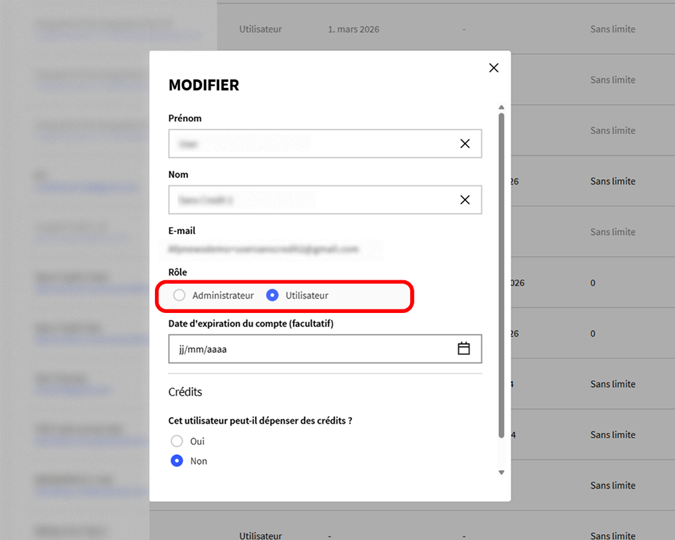Click the dialog scrollbar up arrow
Image resolution: width=675 pixels, height=540 pixels.
(x=501, y=105)
